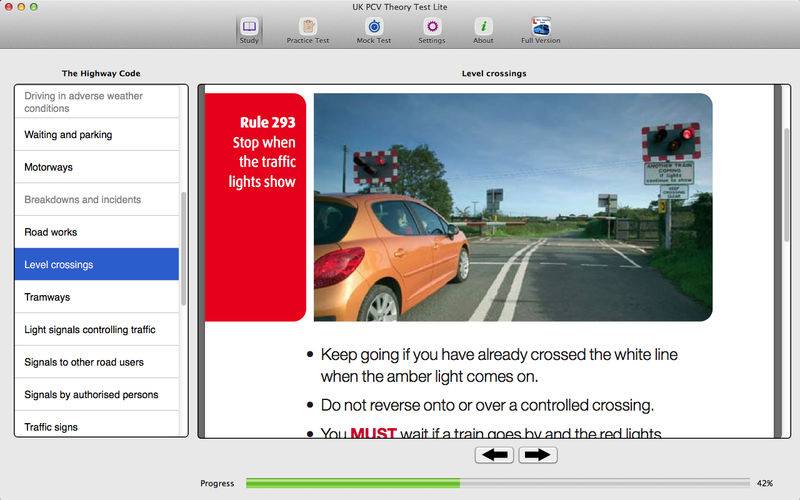Select Light signals controlling traffic

point(97,330)
